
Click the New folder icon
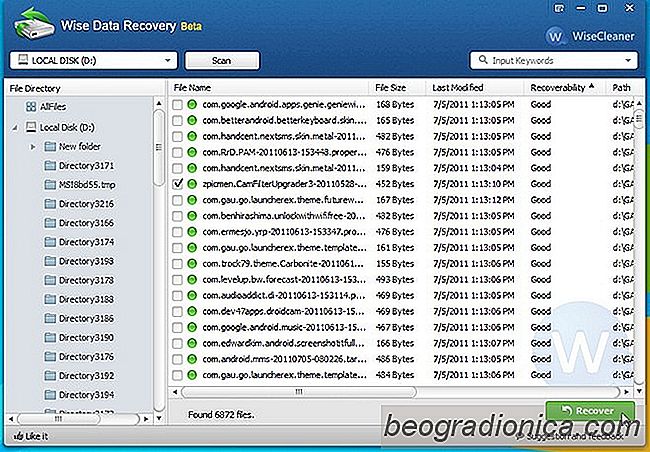pos(50,146)
